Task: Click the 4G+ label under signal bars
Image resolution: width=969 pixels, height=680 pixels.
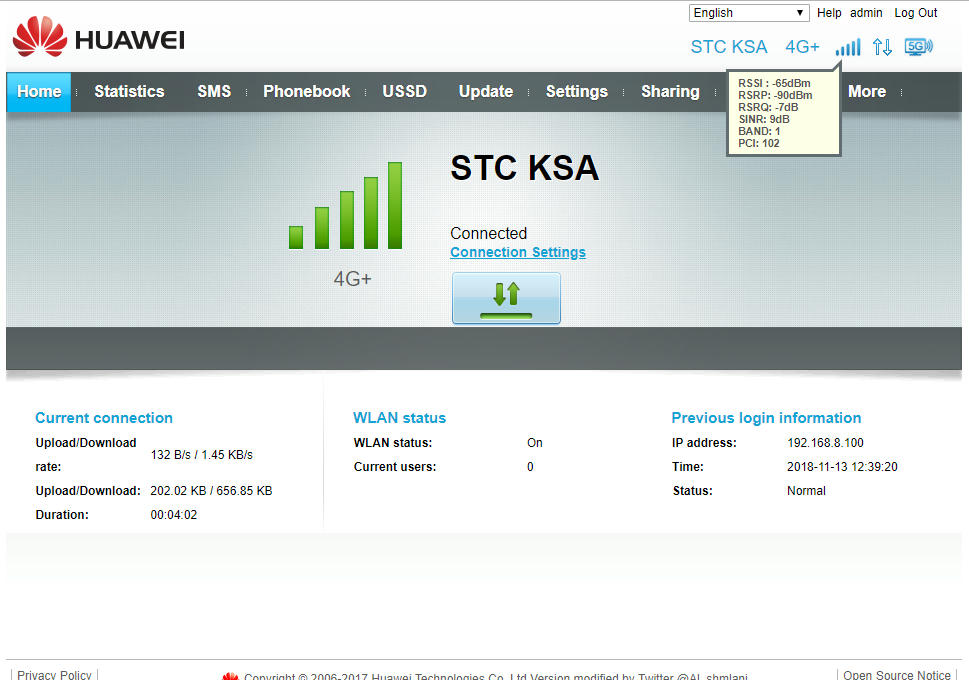Action: pyautogui.click(x=352, y=279)
